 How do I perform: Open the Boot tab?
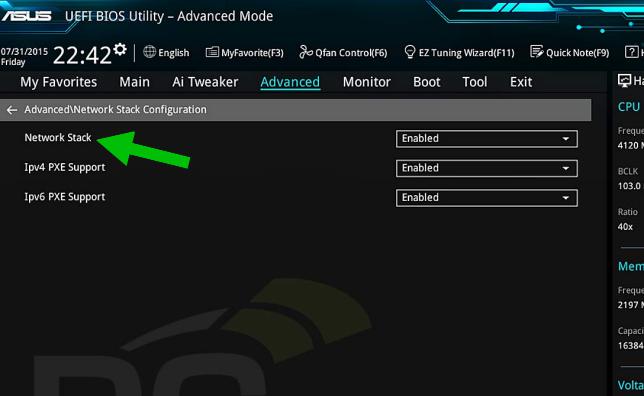(x=427, y=82)
